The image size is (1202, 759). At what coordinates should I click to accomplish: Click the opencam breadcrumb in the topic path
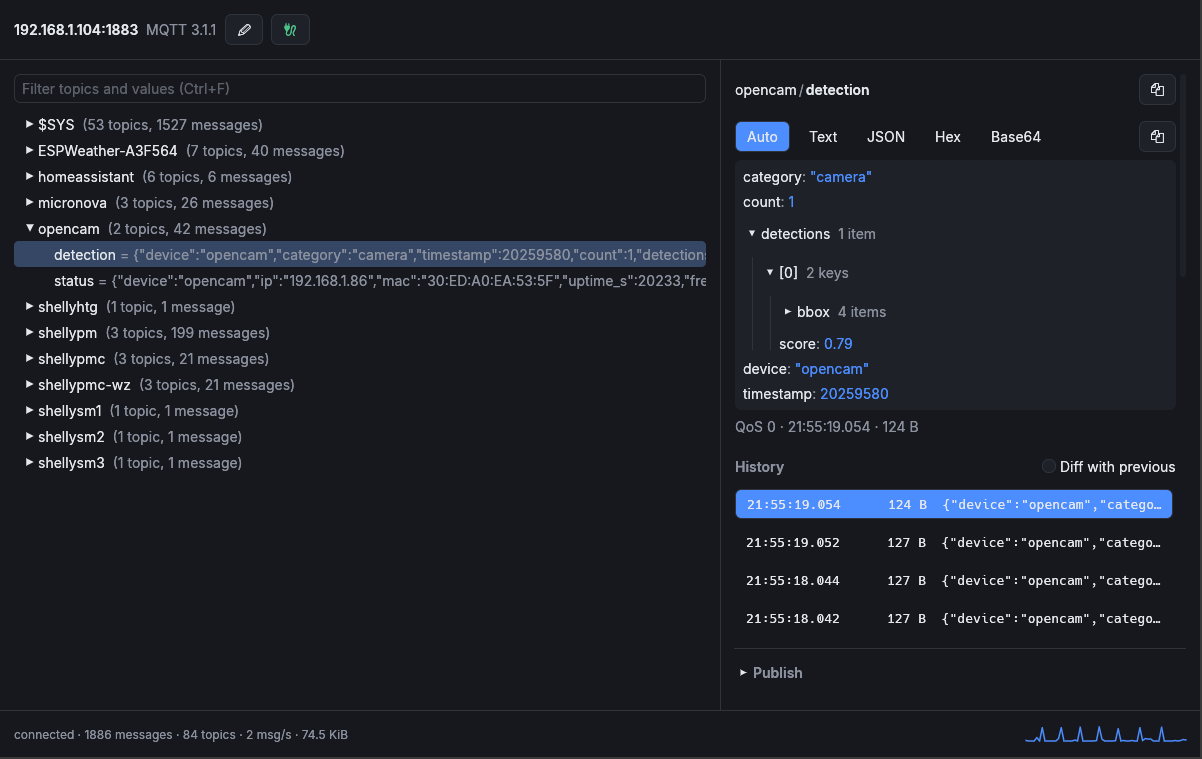(x=765, y=90)
